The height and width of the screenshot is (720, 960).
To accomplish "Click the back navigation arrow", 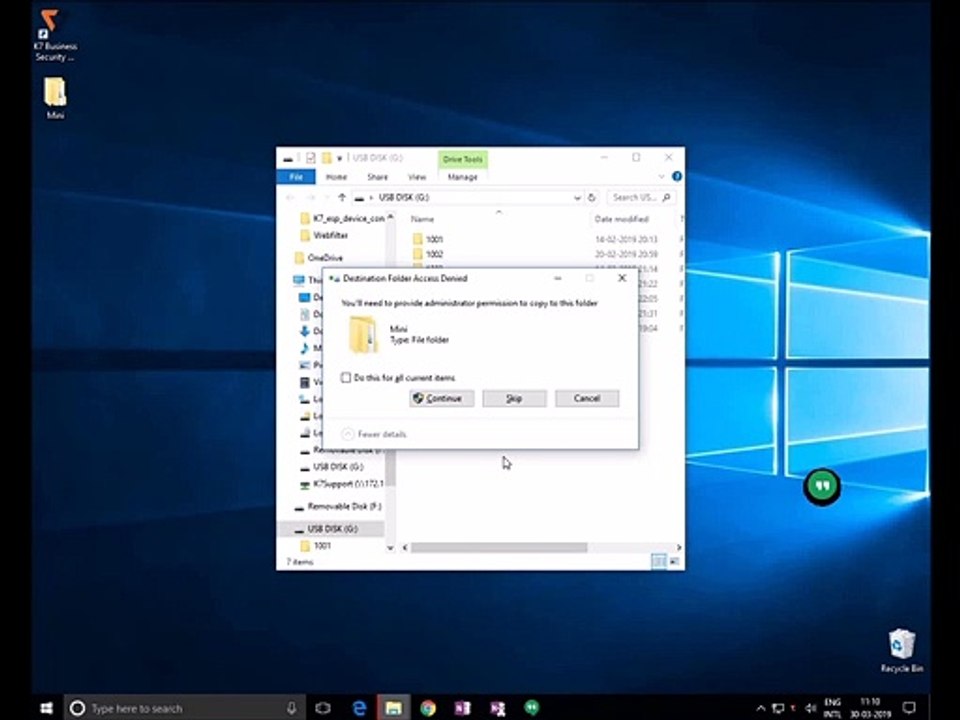I will tap(290, 197).
